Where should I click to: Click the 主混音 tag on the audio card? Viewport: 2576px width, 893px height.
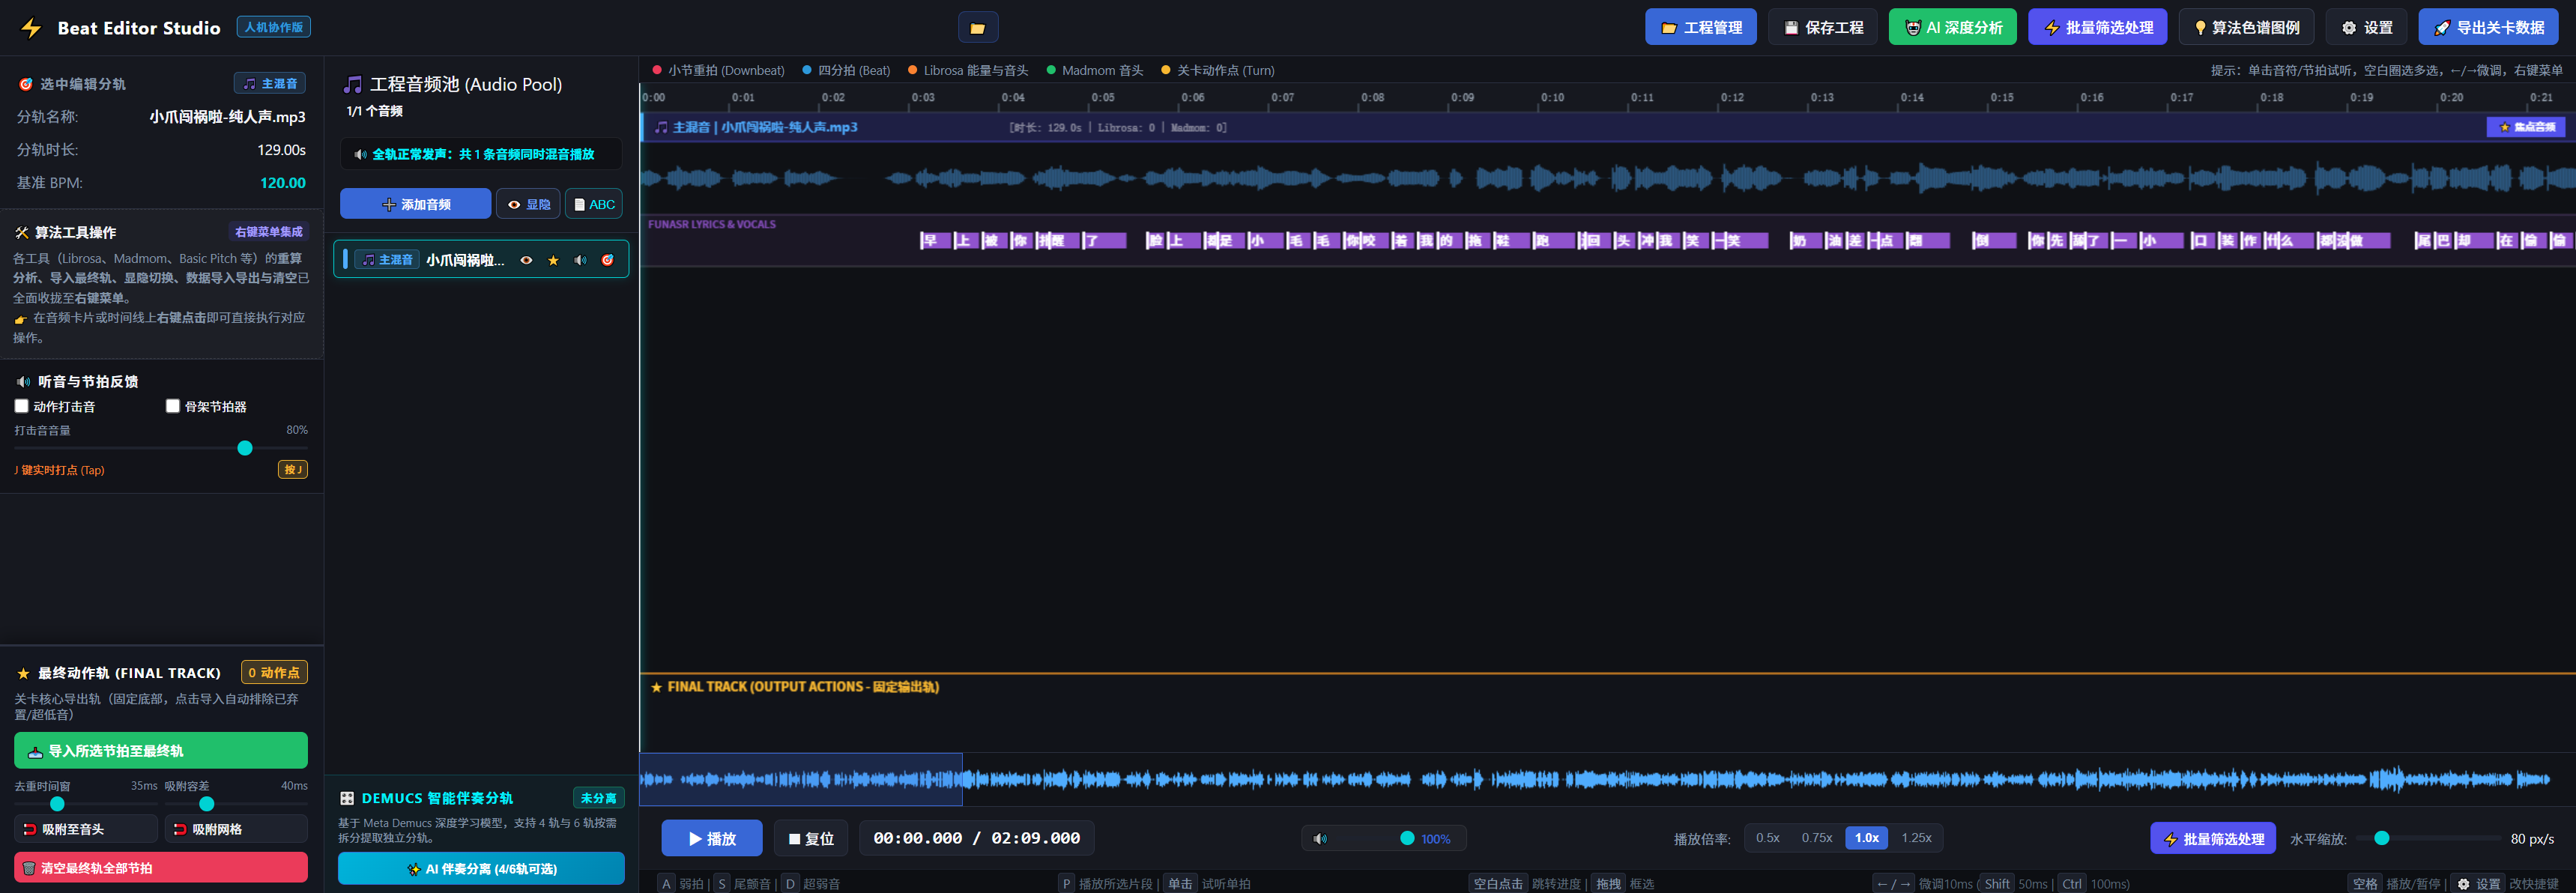coord(387,260)
